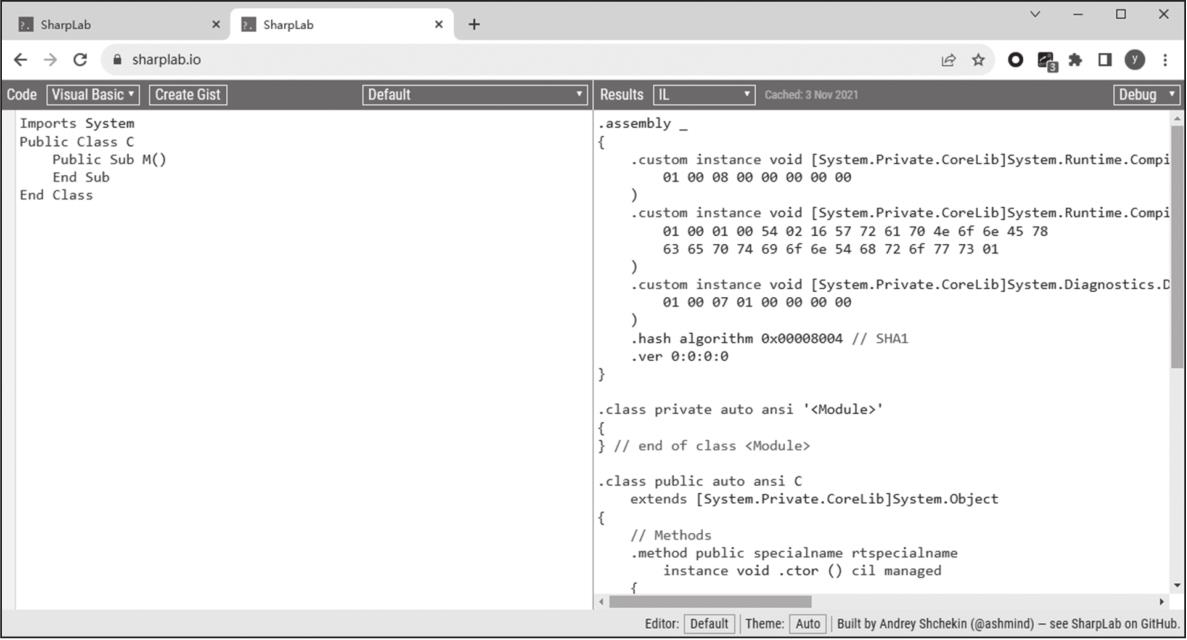Screen dimensions: 1187x640
Task: Click the browser back arrow
Action: (x=20, y=60)
